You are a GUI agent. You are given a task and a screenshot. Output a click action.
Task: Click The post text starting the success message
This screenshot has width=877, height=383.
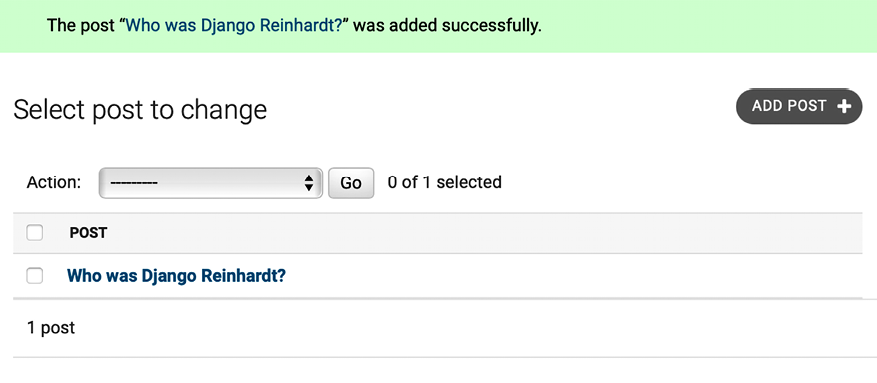(81, 26)
